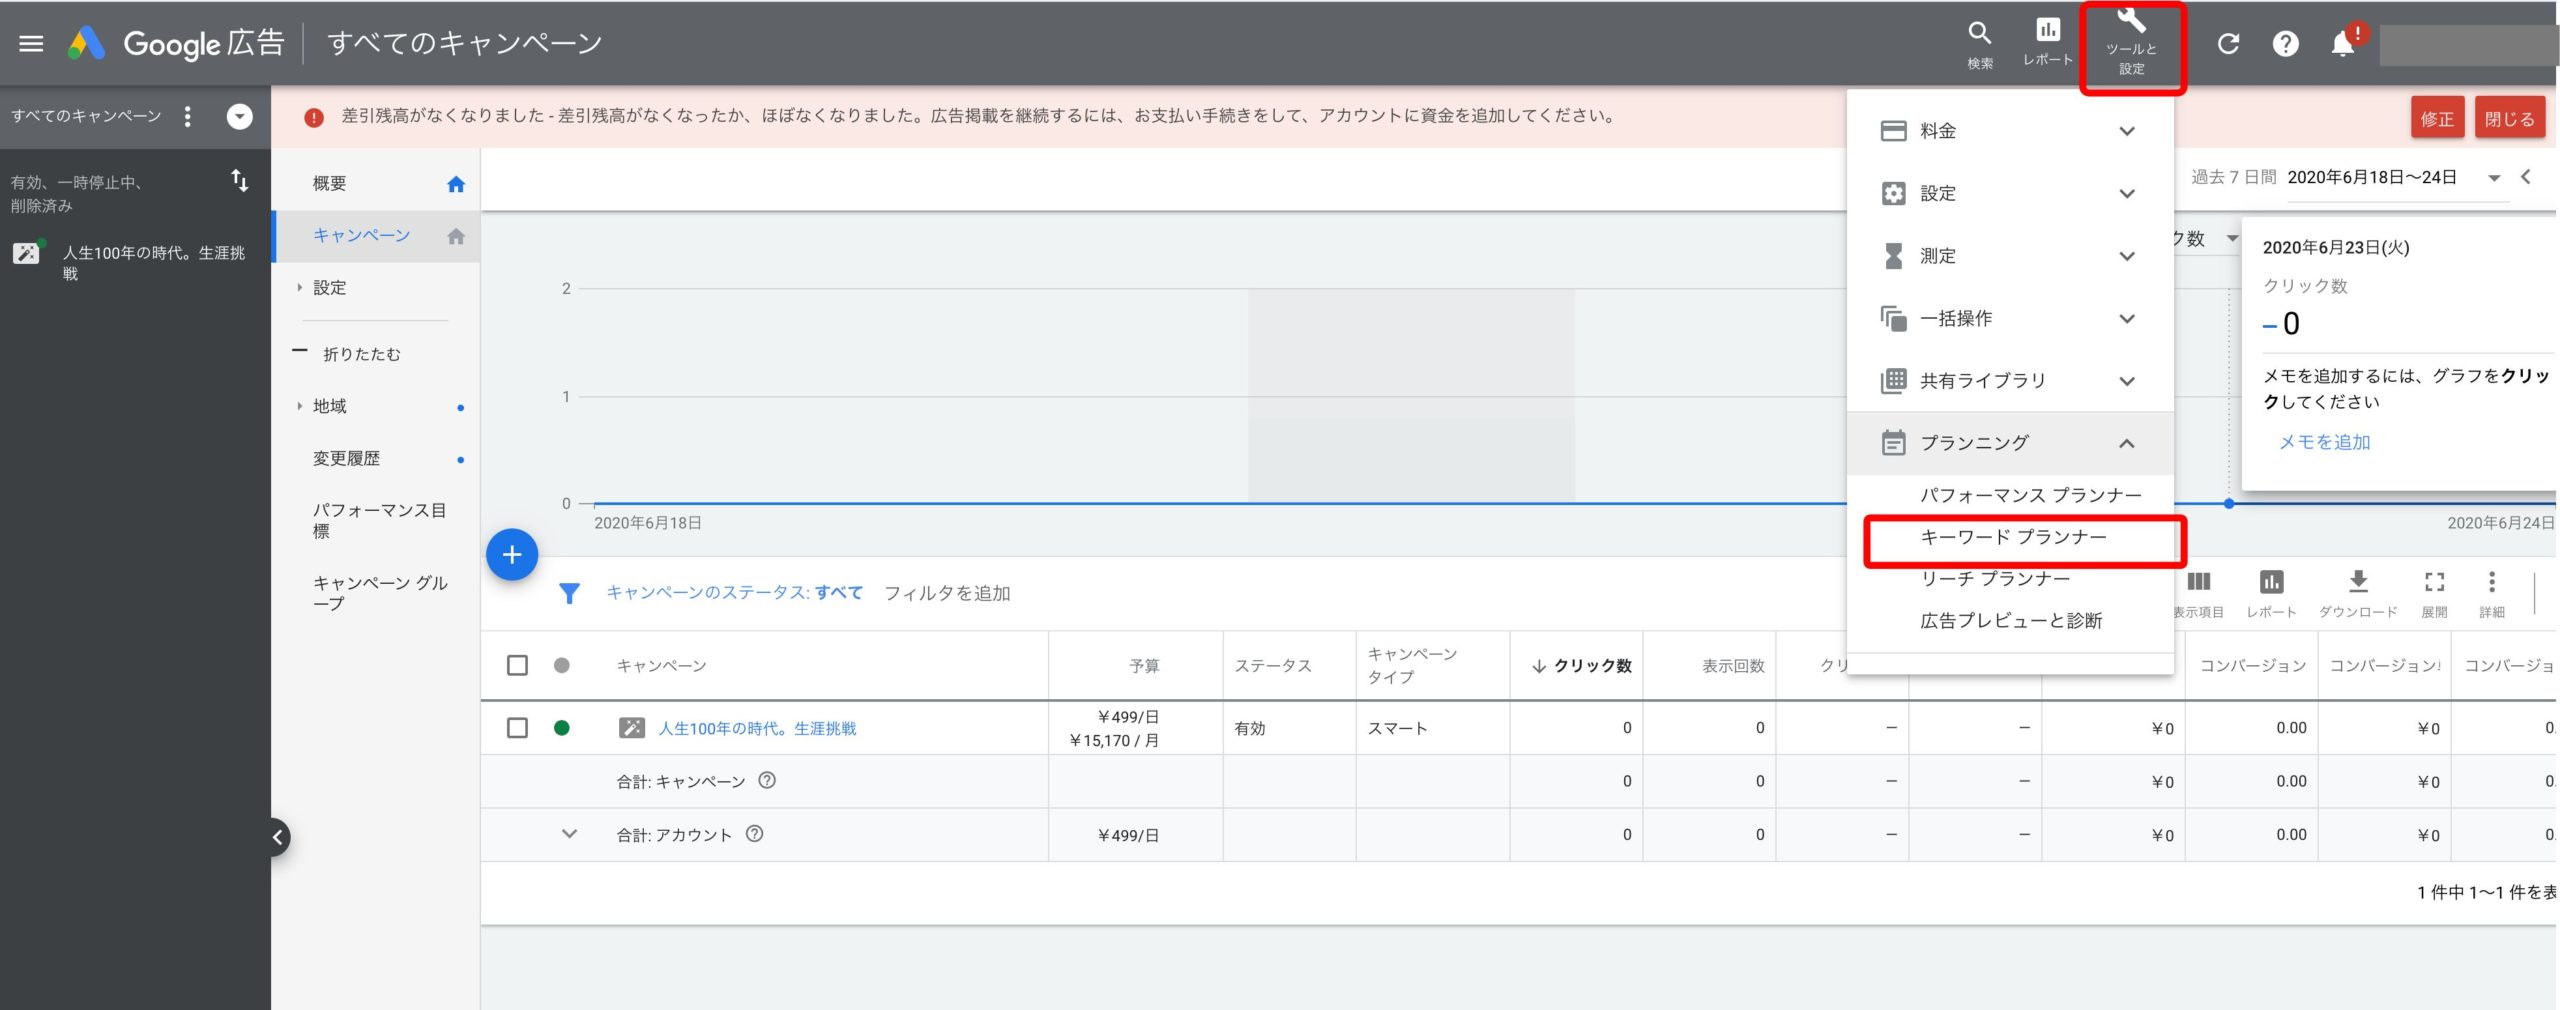Expand the 一括操作 section
Viewport: 2560px width, 1010px height.
pos(2010,318)
